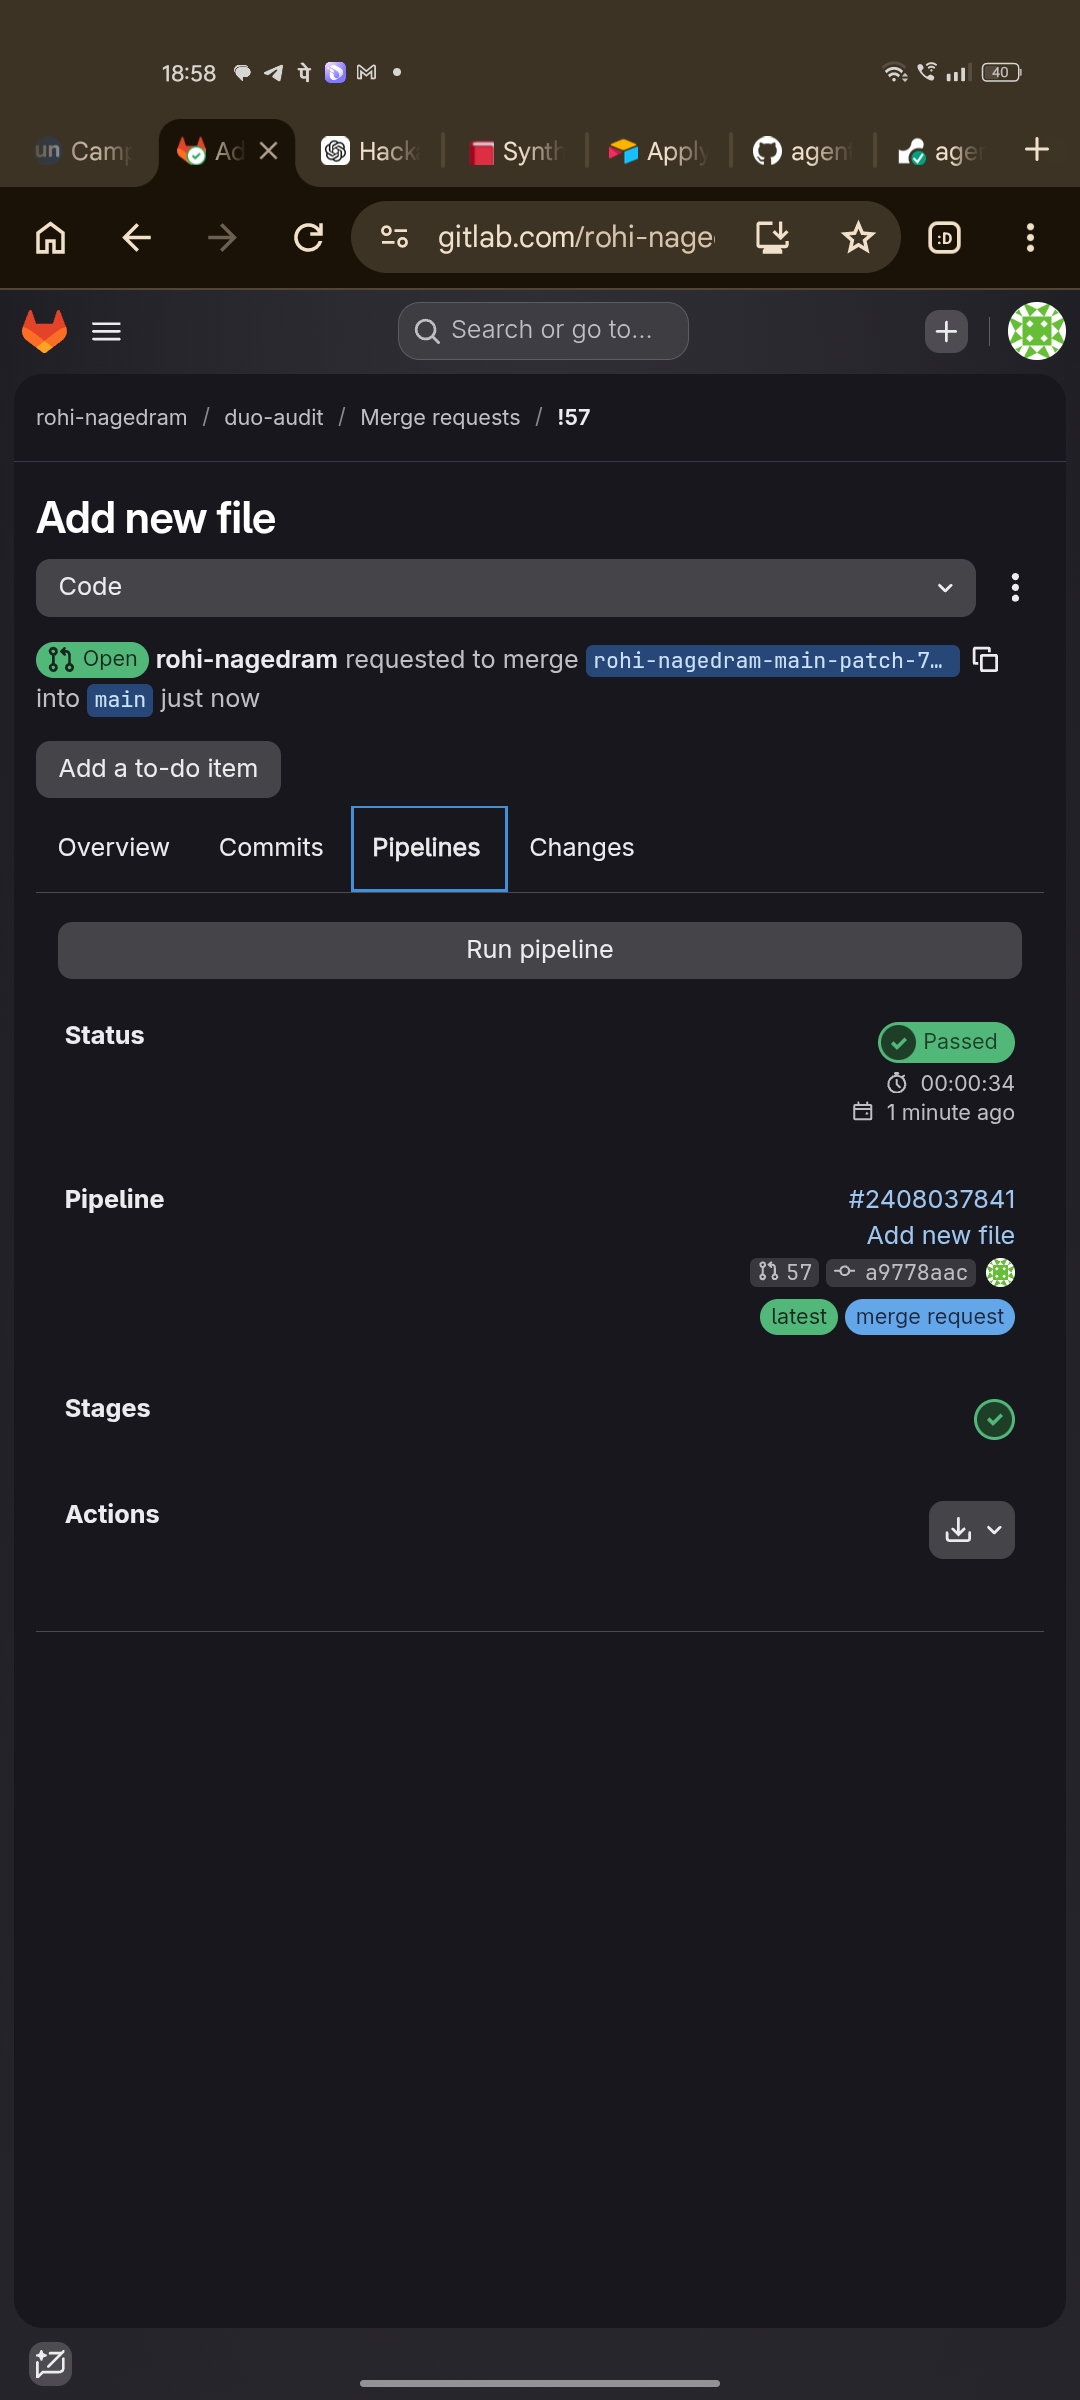Image resolution: width=1080 pixels, height=2400 pixels.
Task: Open the browser three-dot menu
Action: pyautogui.click(x=1030, y=237)
